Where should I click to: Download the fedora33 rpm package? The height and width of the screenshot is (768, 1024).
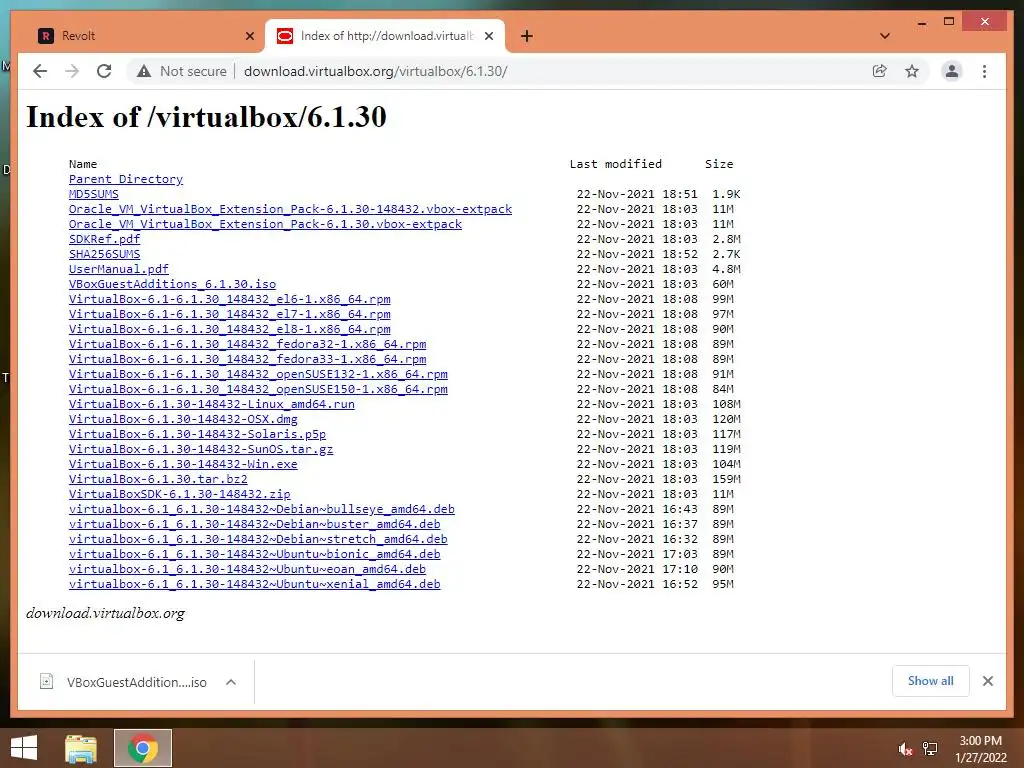(248, 359)
